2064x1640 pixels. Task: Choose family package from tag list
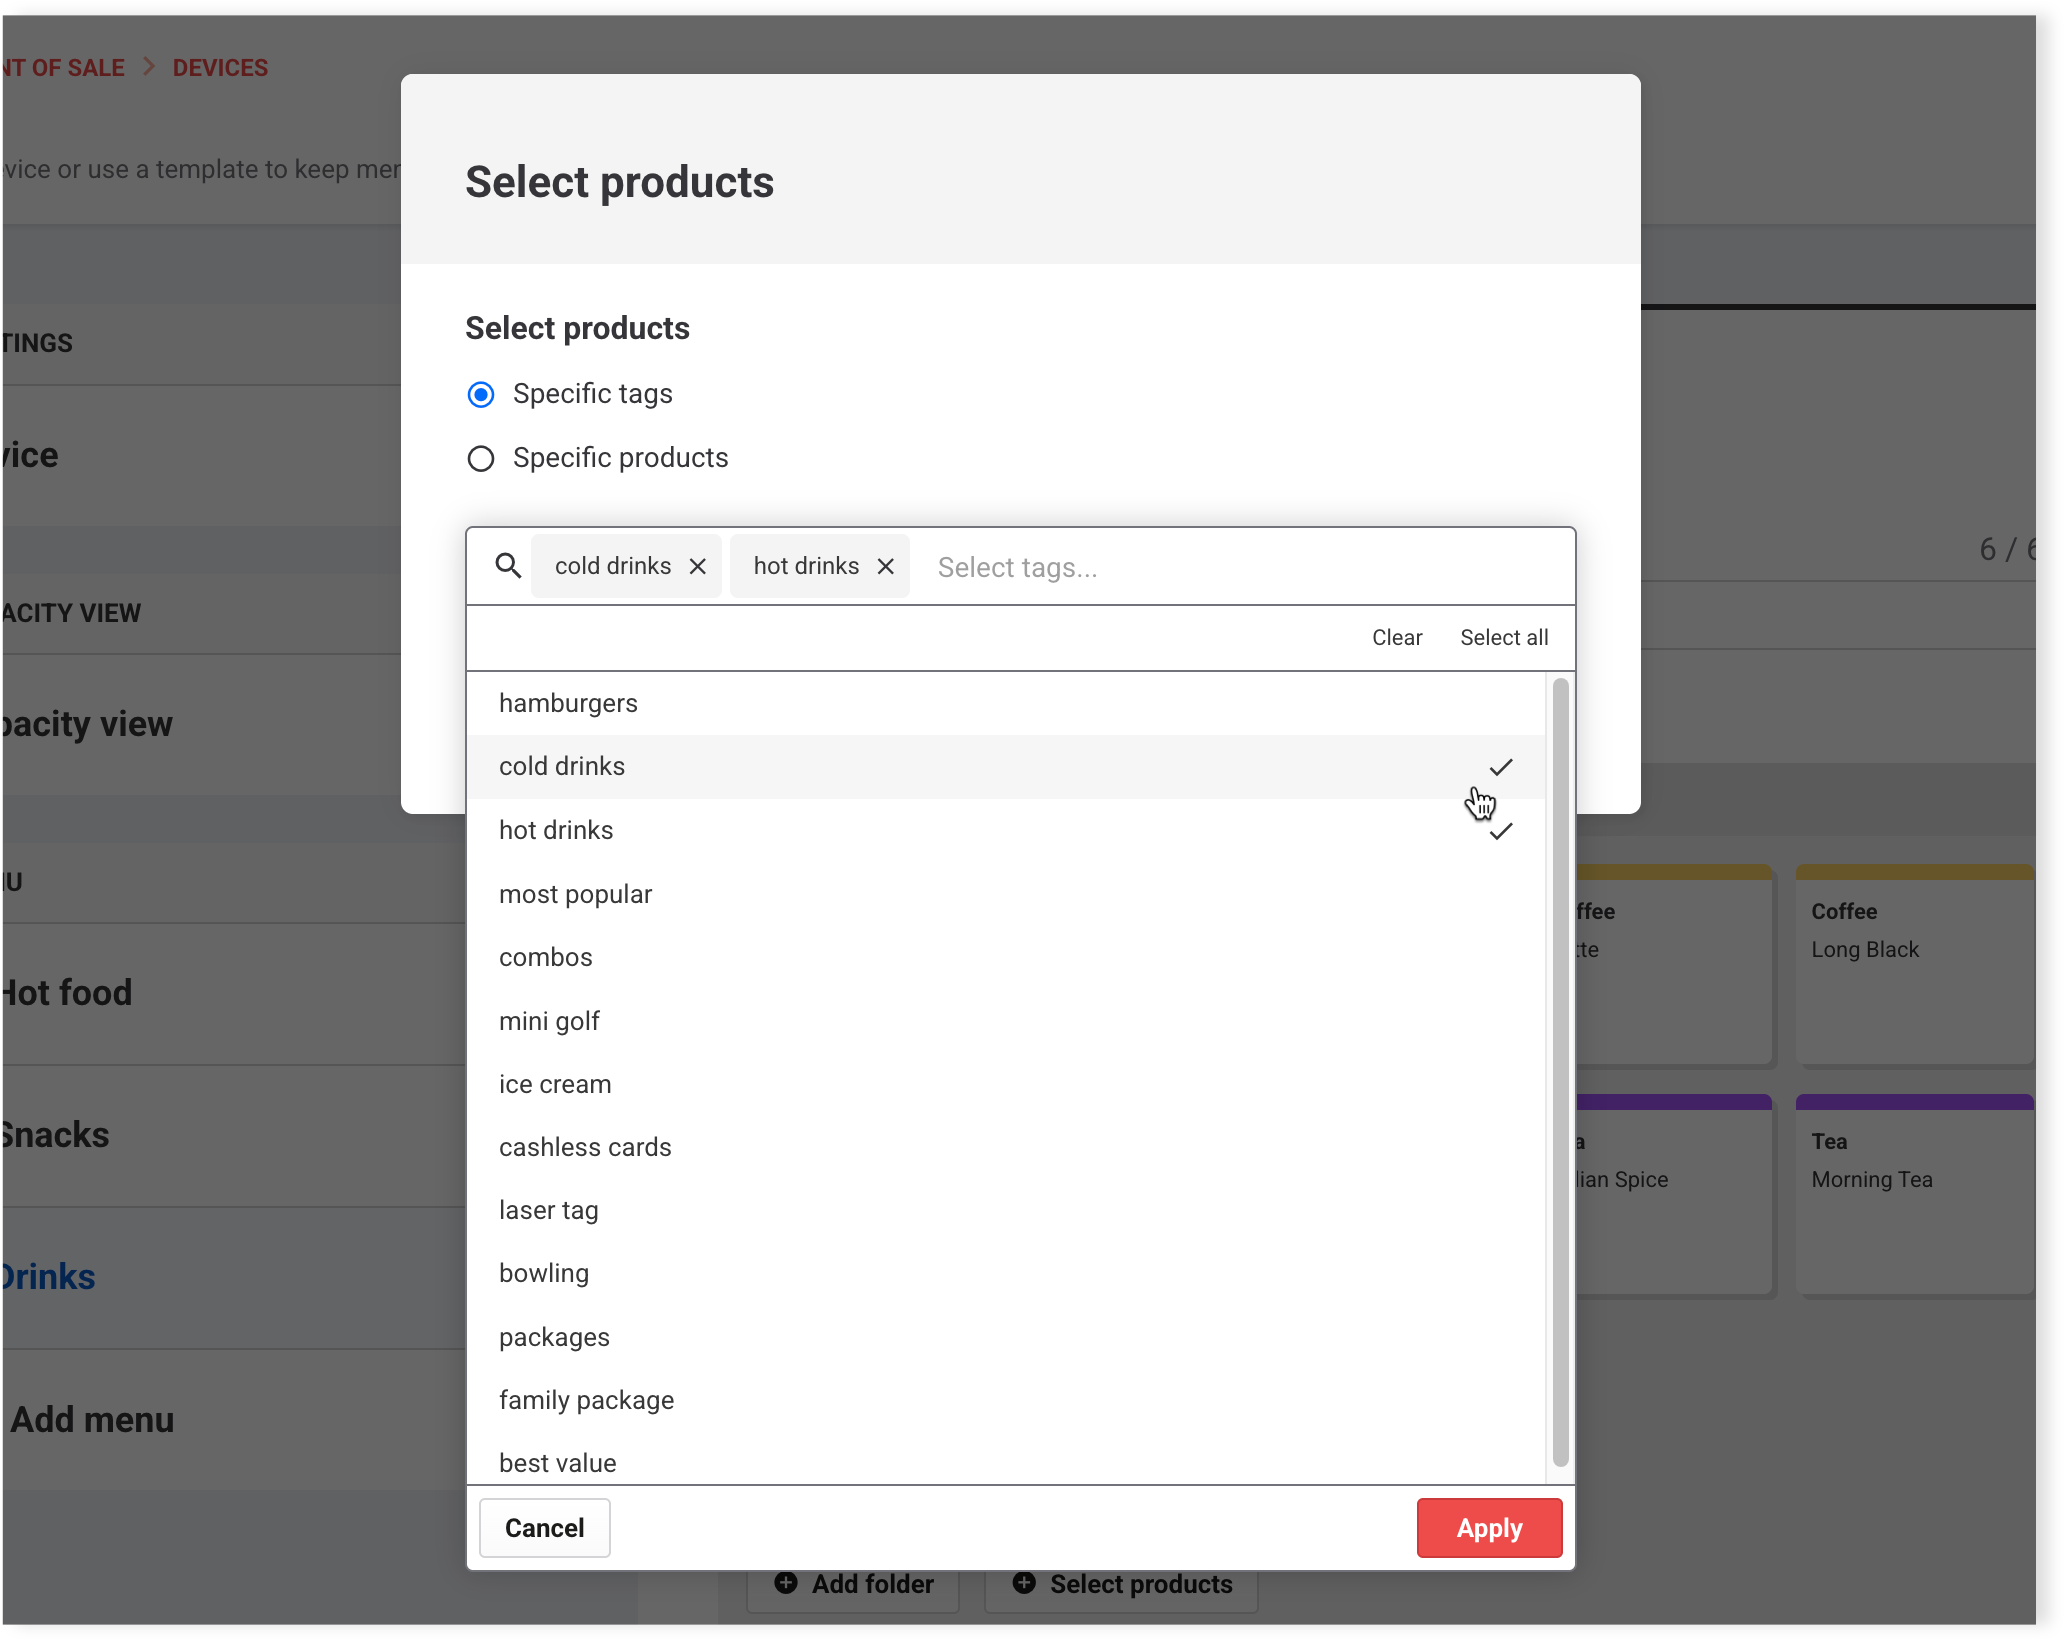click(586, 1401)
